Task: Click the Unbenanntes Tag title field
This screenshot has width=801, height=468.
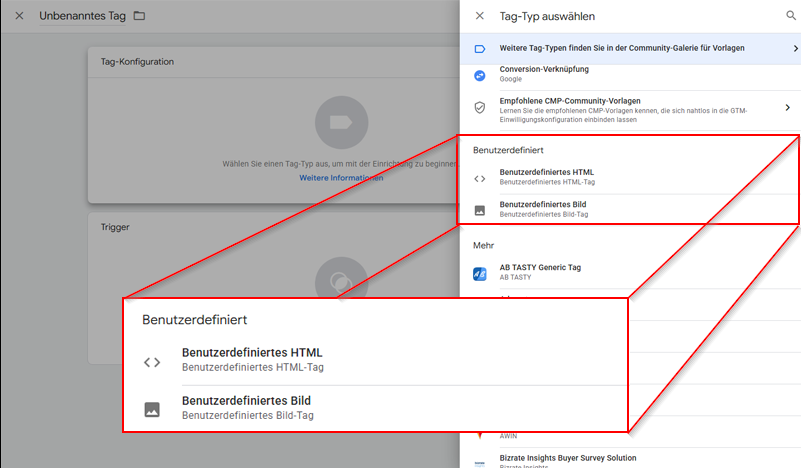Action: click(84, 16)
